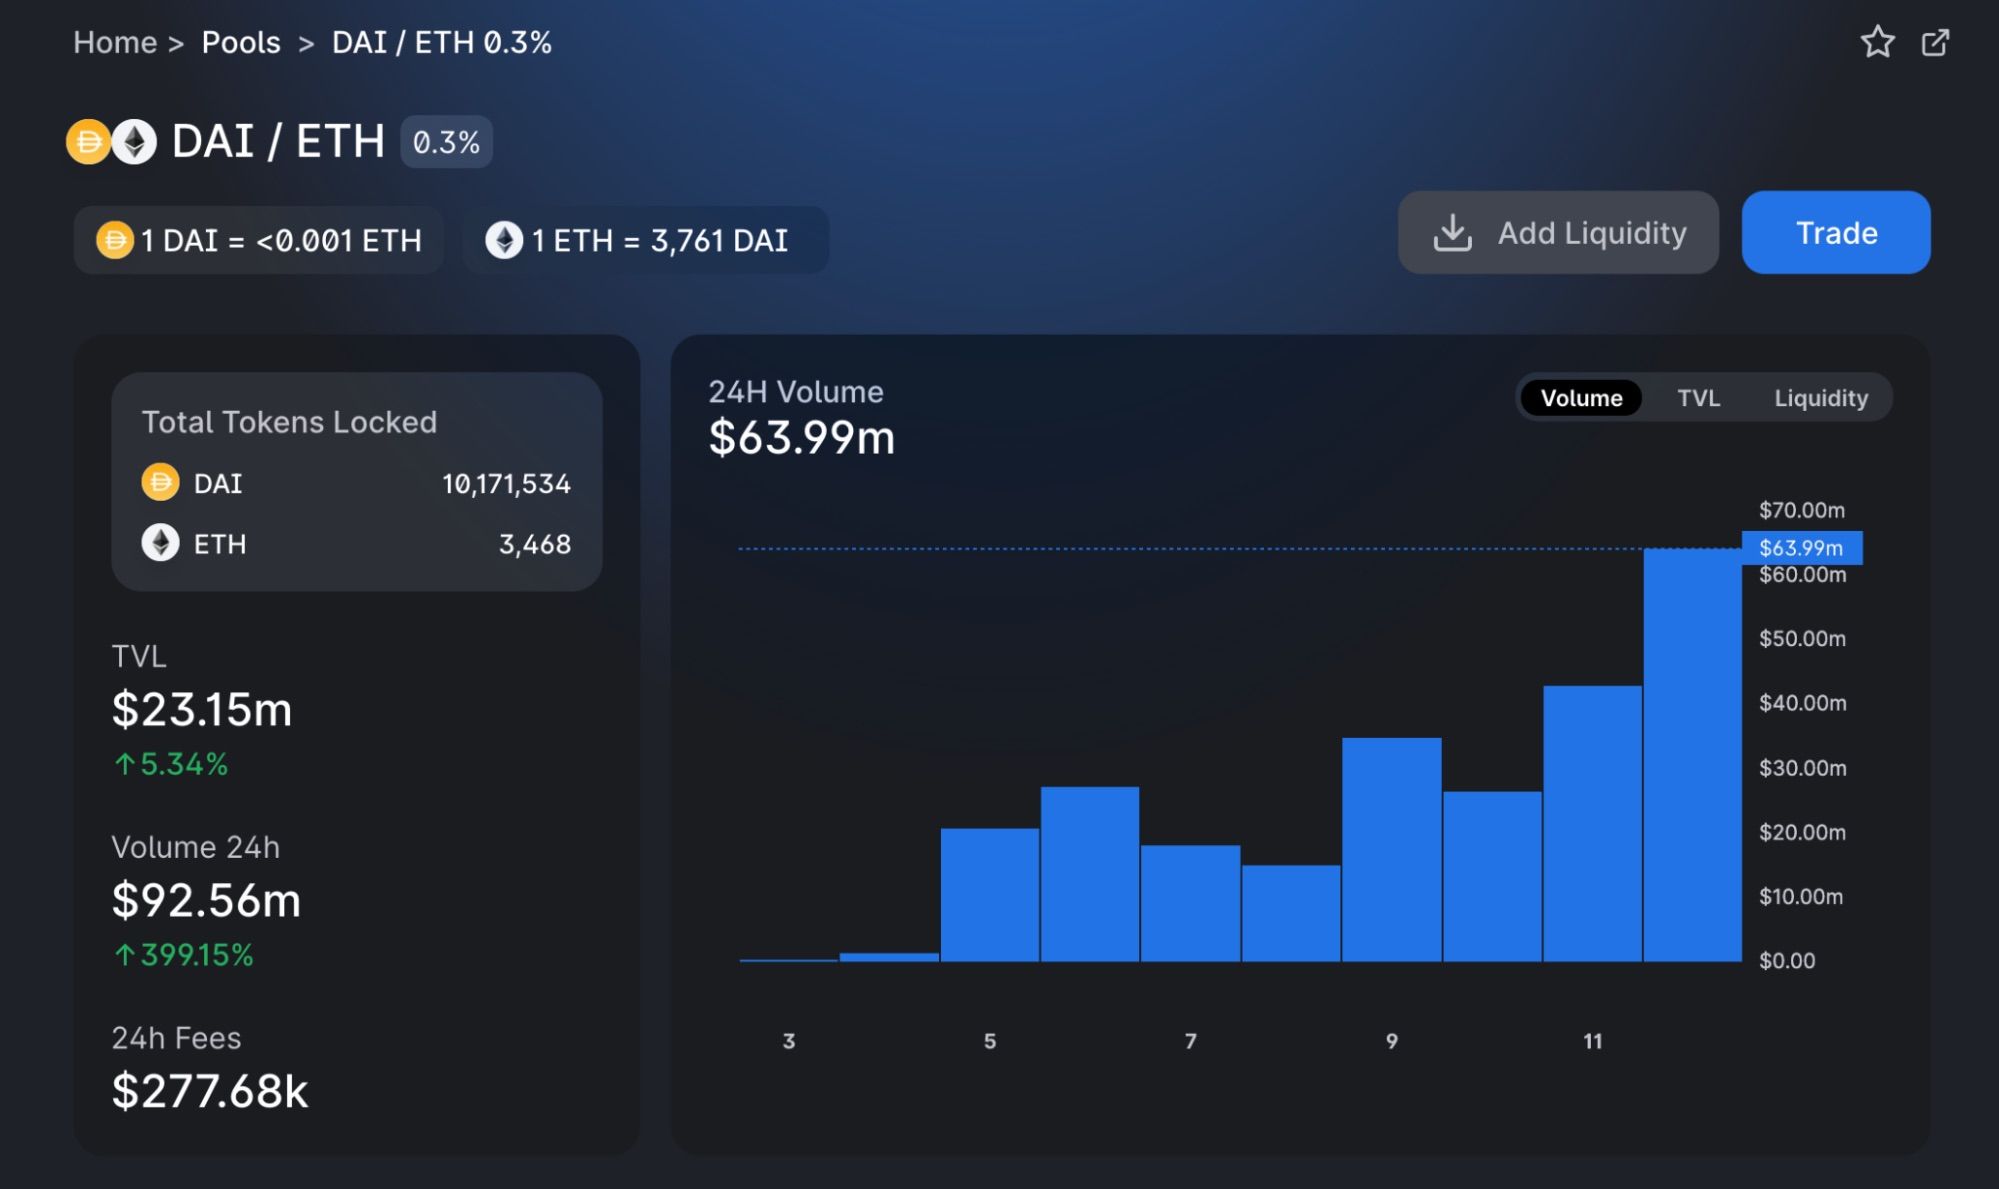The image size is (1999, 1189).
Task: Navigate to Pools breadcrumb
Action: point(241,42)
